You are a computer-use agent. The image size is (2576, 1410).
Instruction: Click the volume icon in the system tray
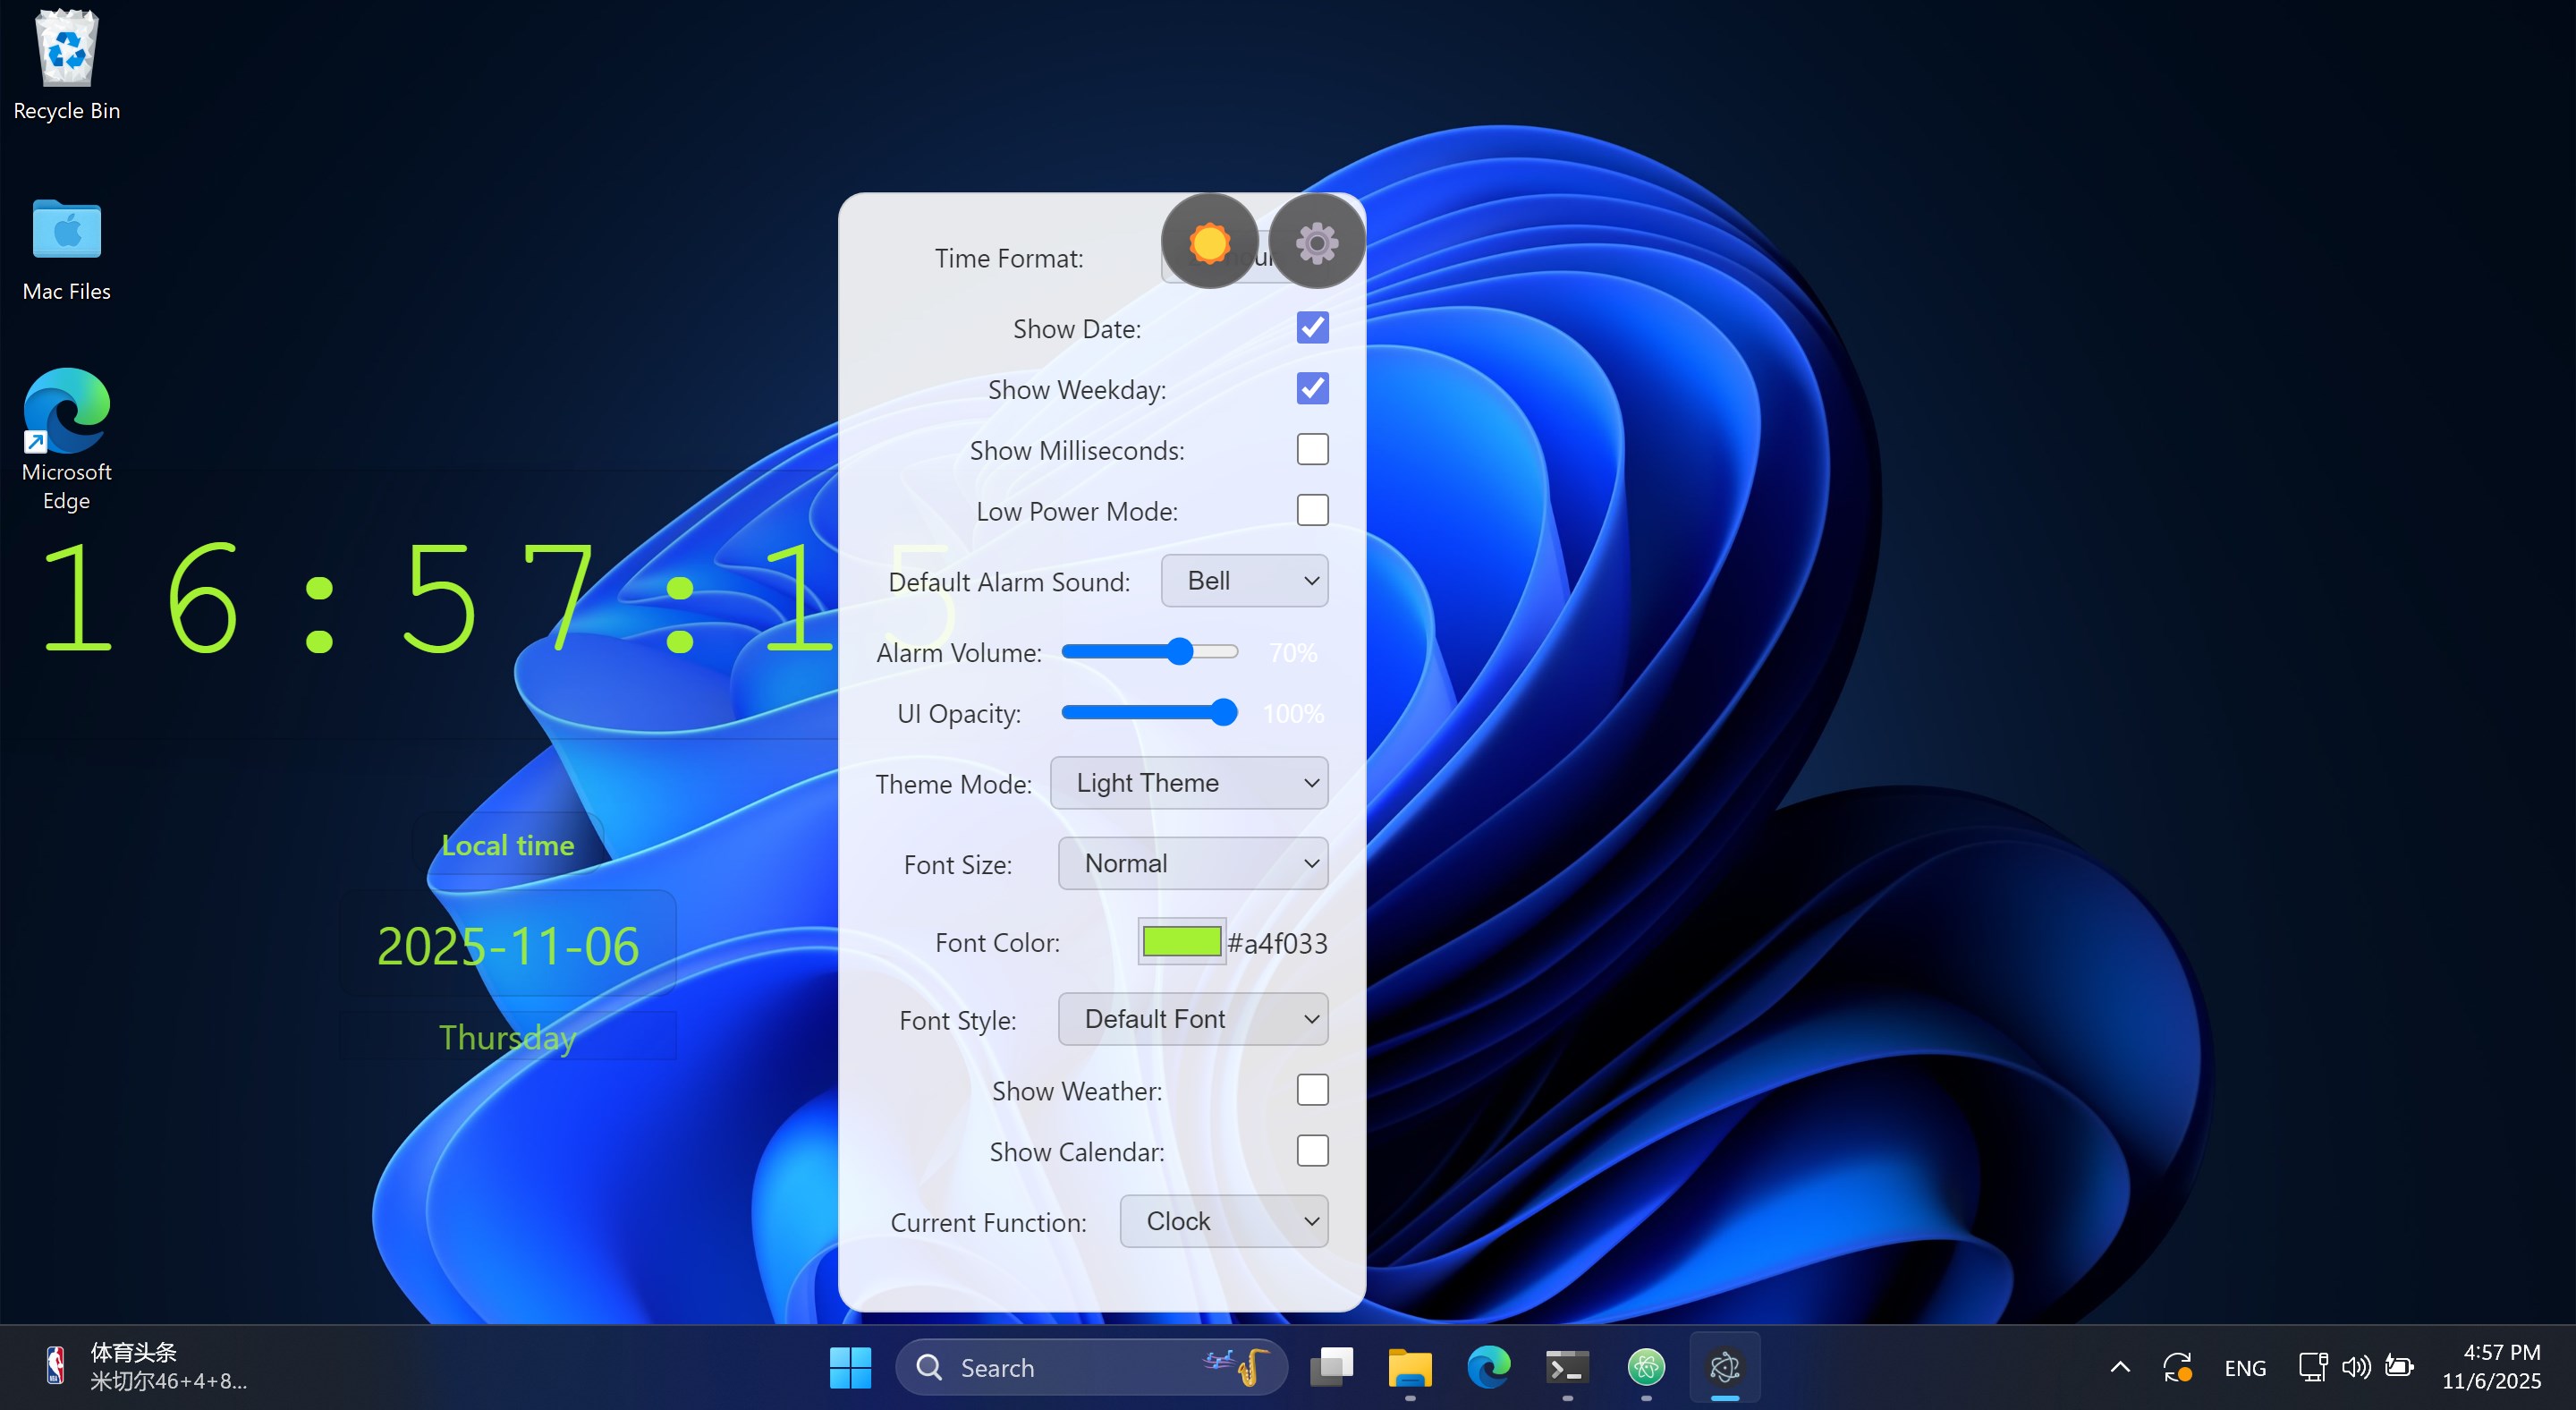pyautogui.click(x=2357, y=1367)
